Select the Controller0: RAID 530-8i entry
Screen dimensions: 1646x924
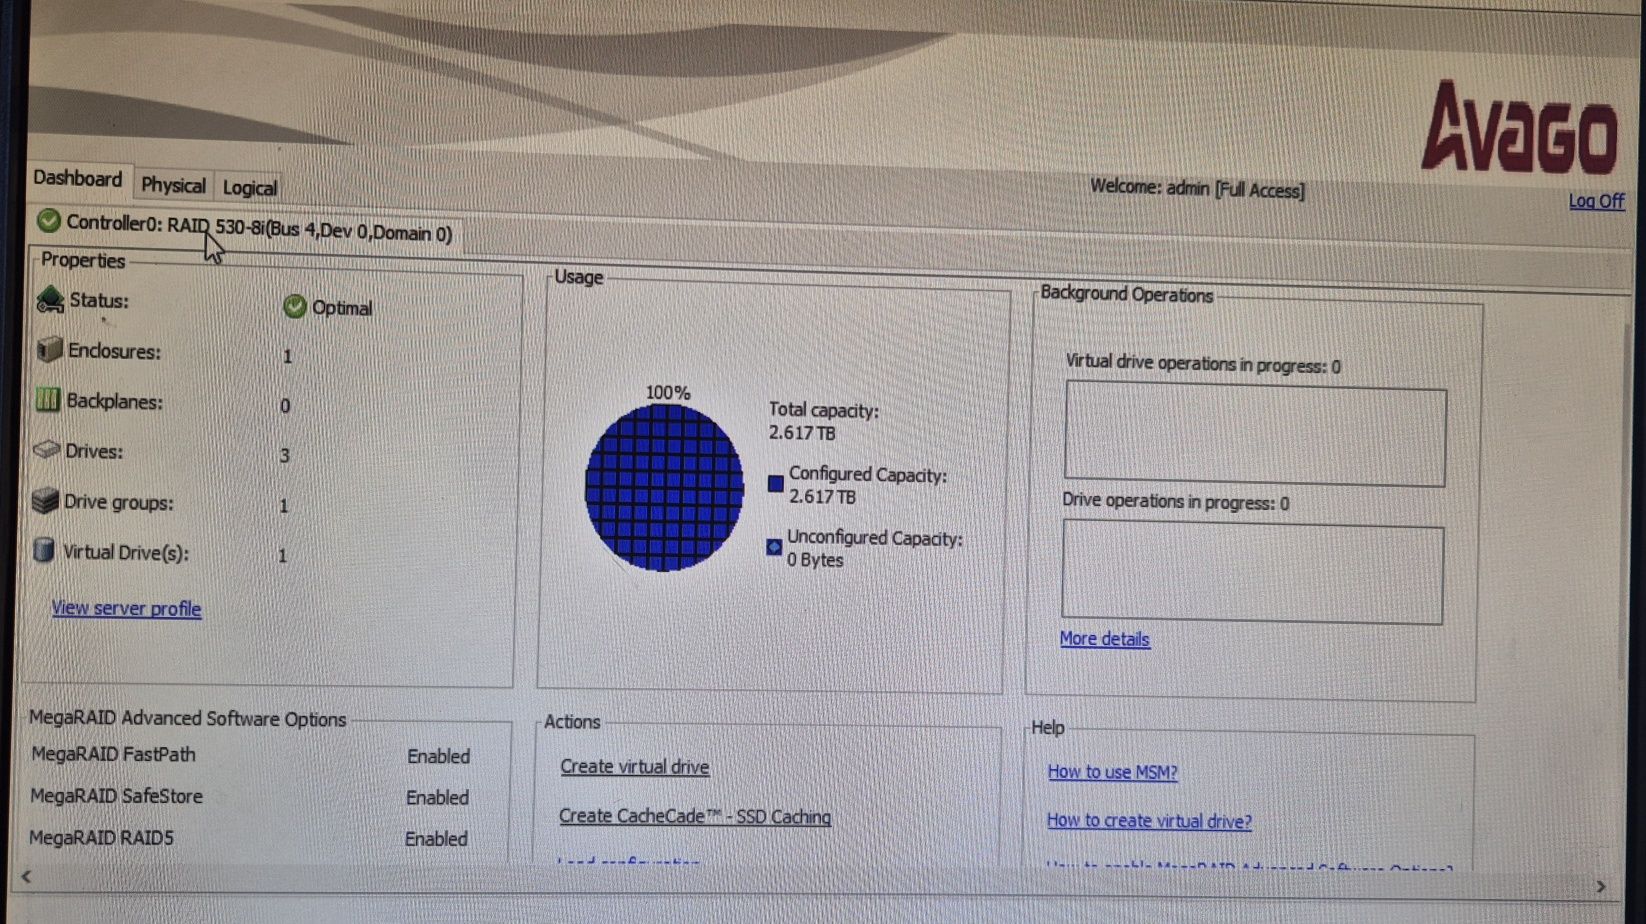[x=259, y=228]
